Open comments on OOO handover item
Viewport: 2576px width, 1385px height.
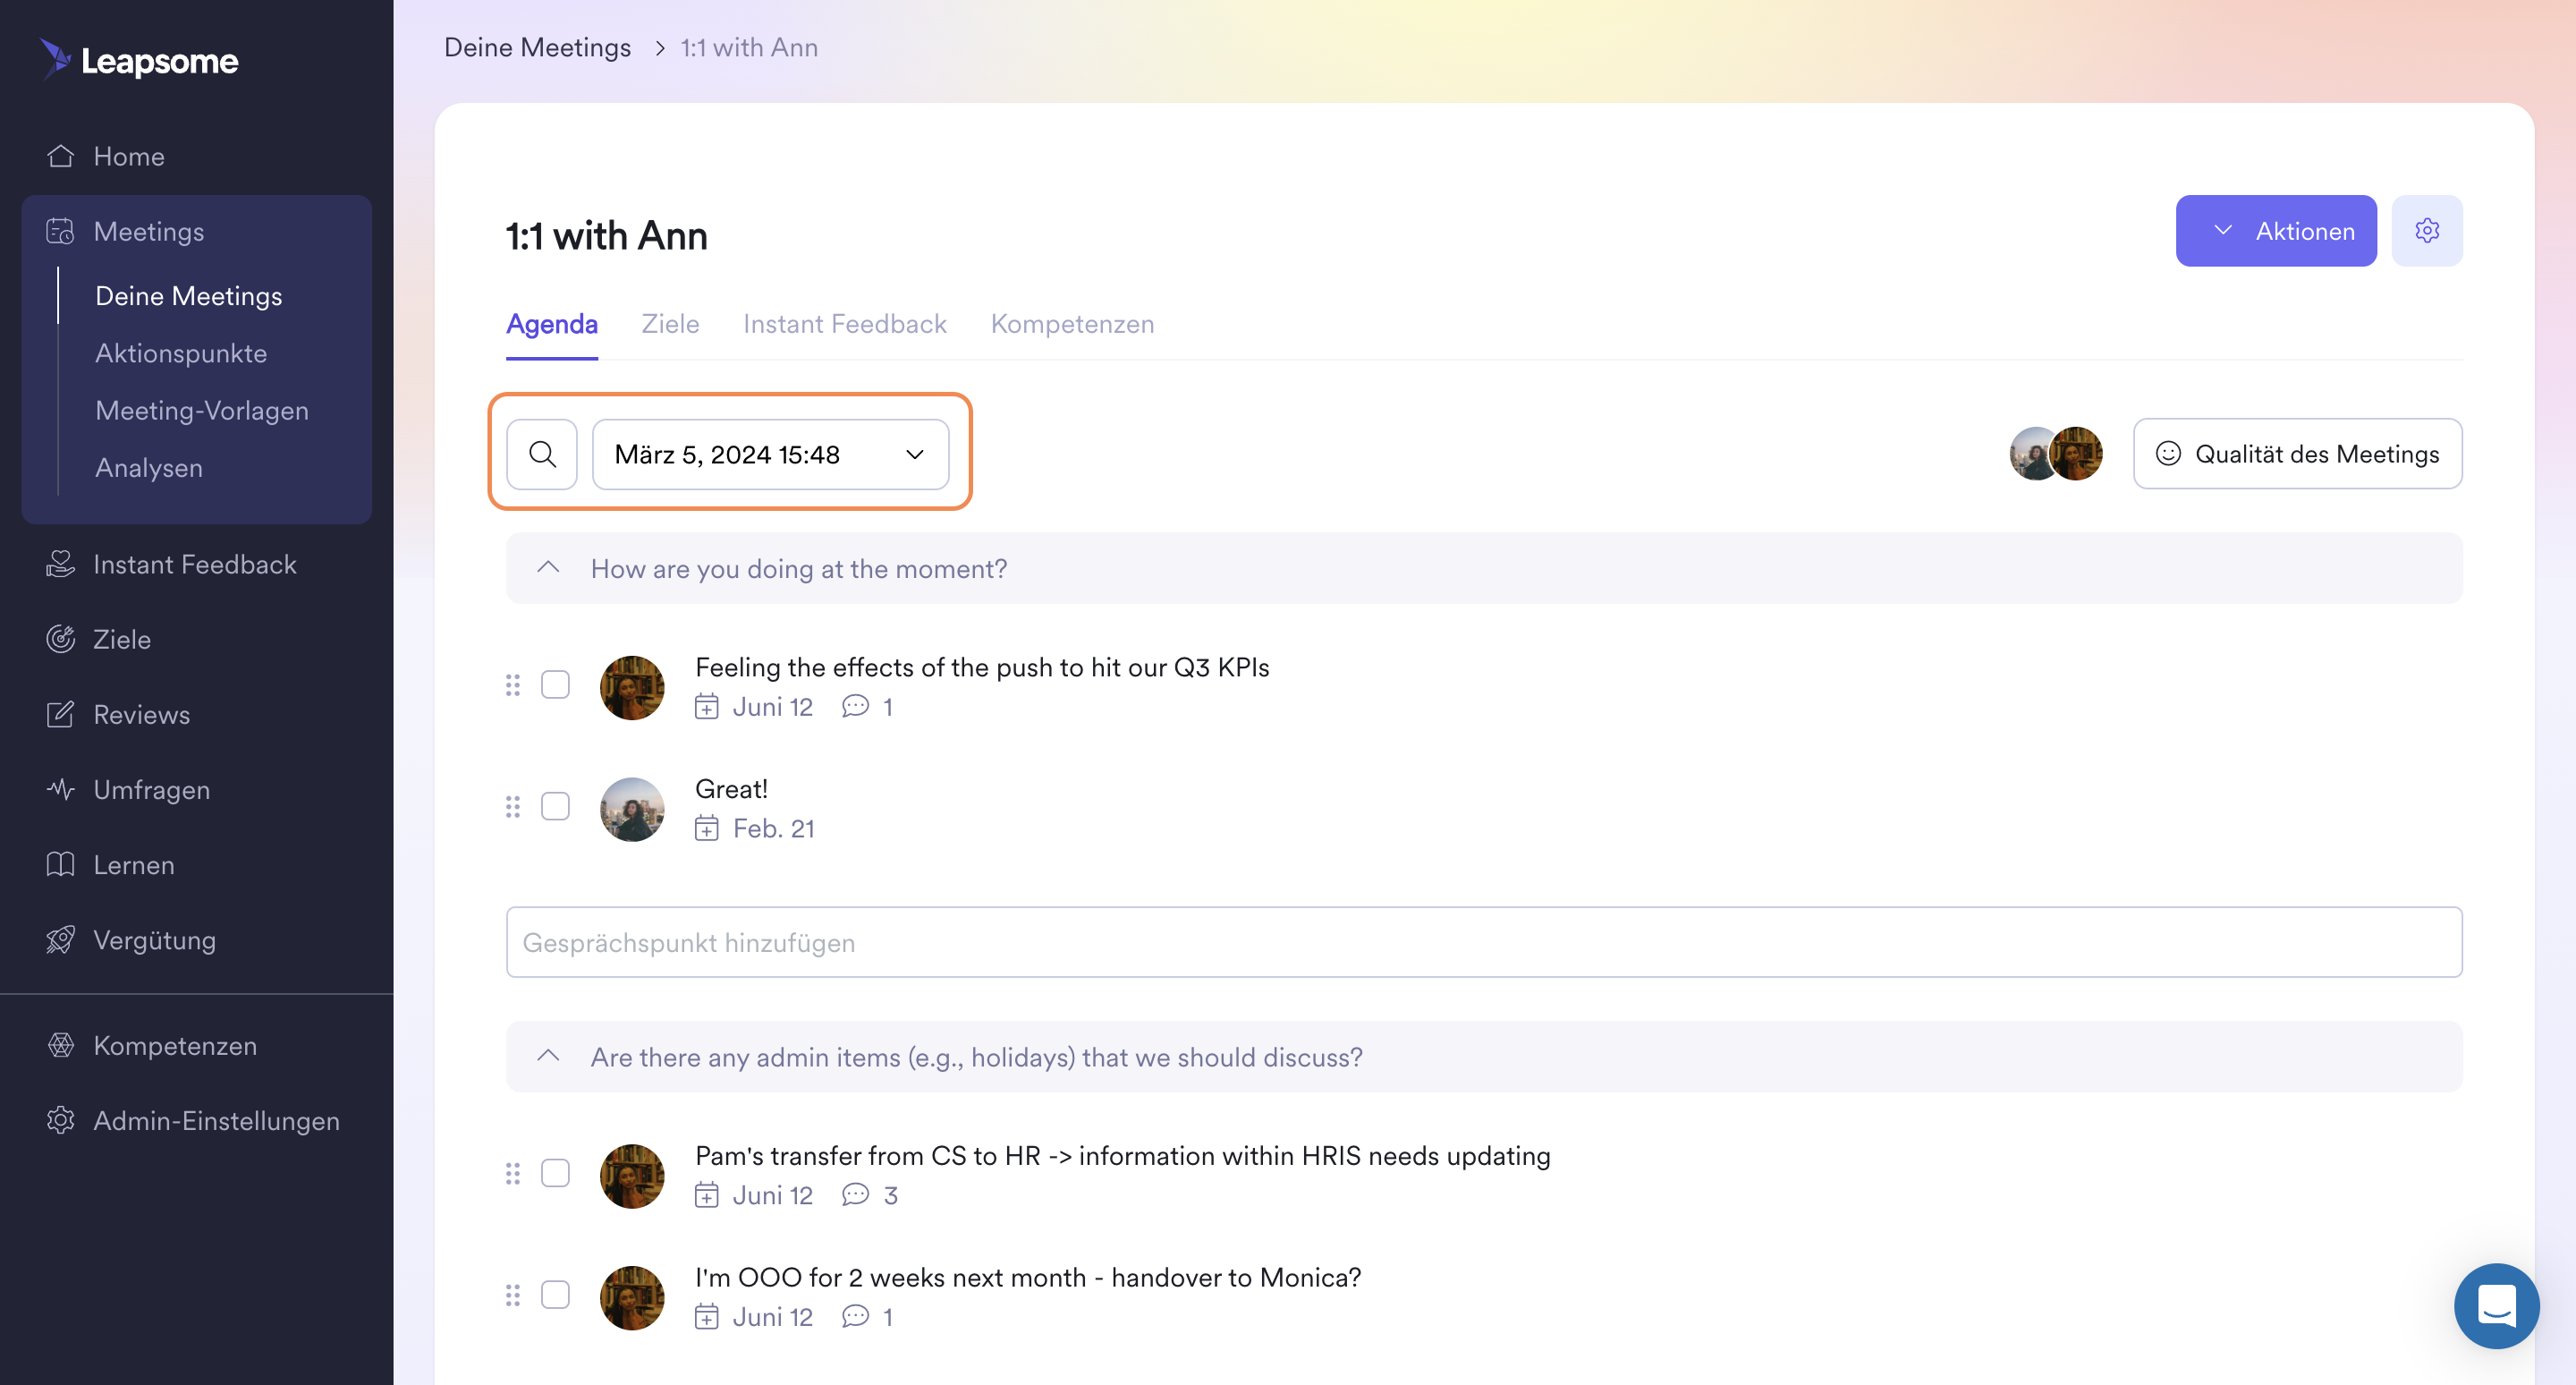[x=867, y=1317]
